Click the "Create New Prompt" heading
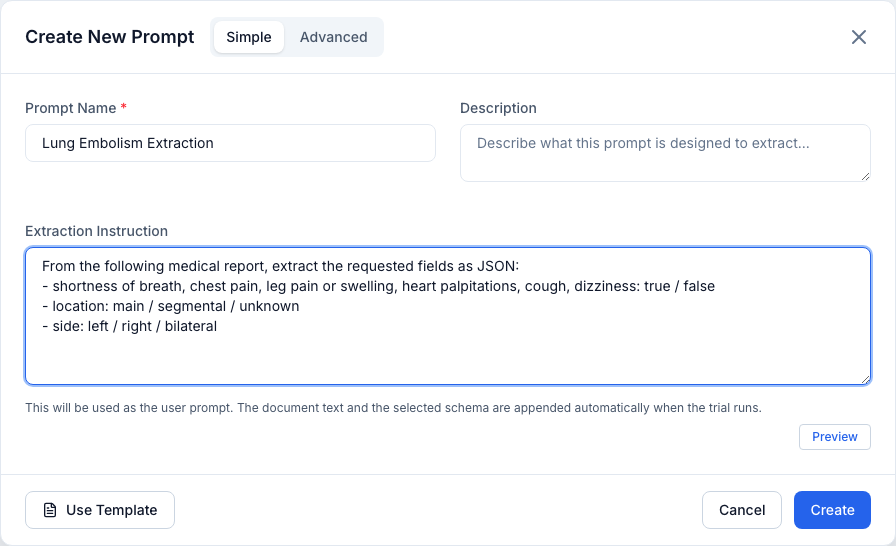Image resolution: width=896 pixels, height=546 pixels. 110,37
